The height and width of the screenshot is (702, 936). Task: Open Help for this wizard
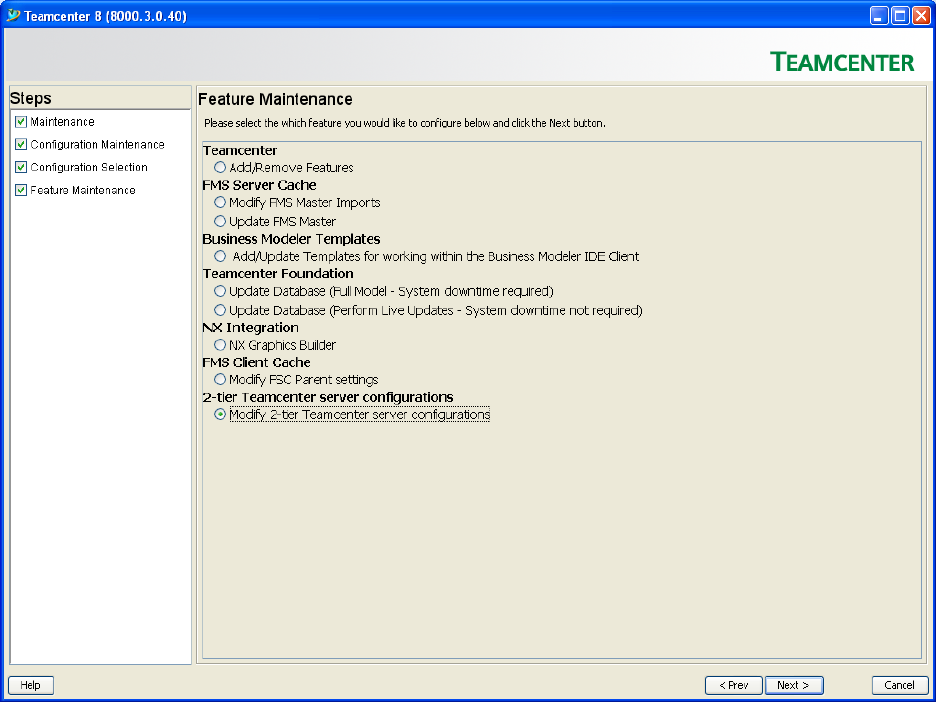(x=31, y=685)
